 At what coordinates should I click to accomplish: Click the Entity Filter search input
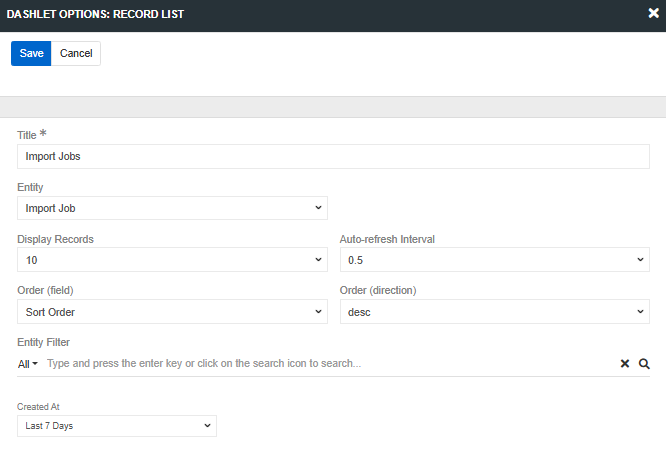(x=329, y=363)
